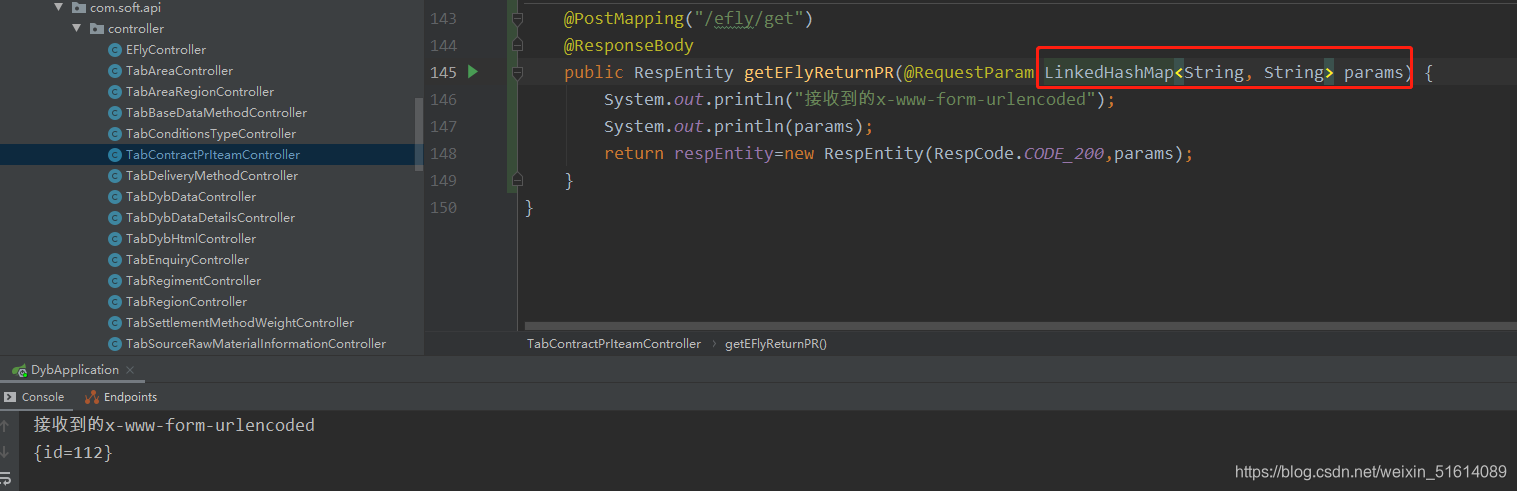Click the class icon beside TabAreaRegionController
Image resolution: width=1517 pixels, height=491 pixels.
click(x=115, y=92)
